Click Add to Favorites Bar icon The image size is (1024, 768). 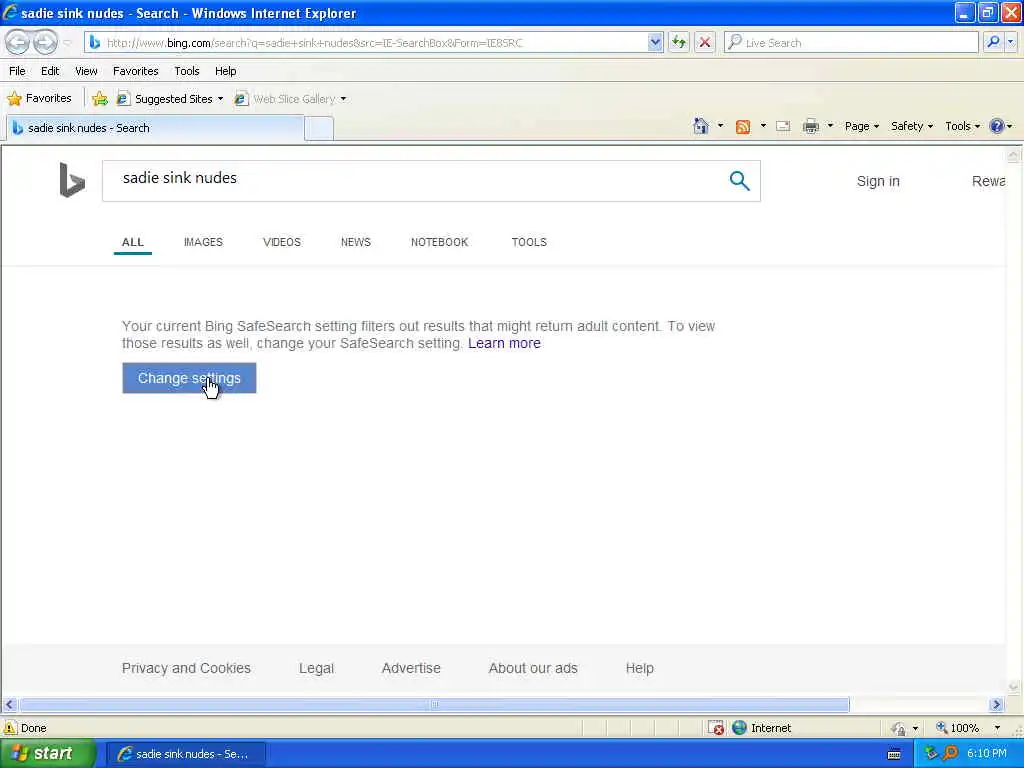pos(100,99)
